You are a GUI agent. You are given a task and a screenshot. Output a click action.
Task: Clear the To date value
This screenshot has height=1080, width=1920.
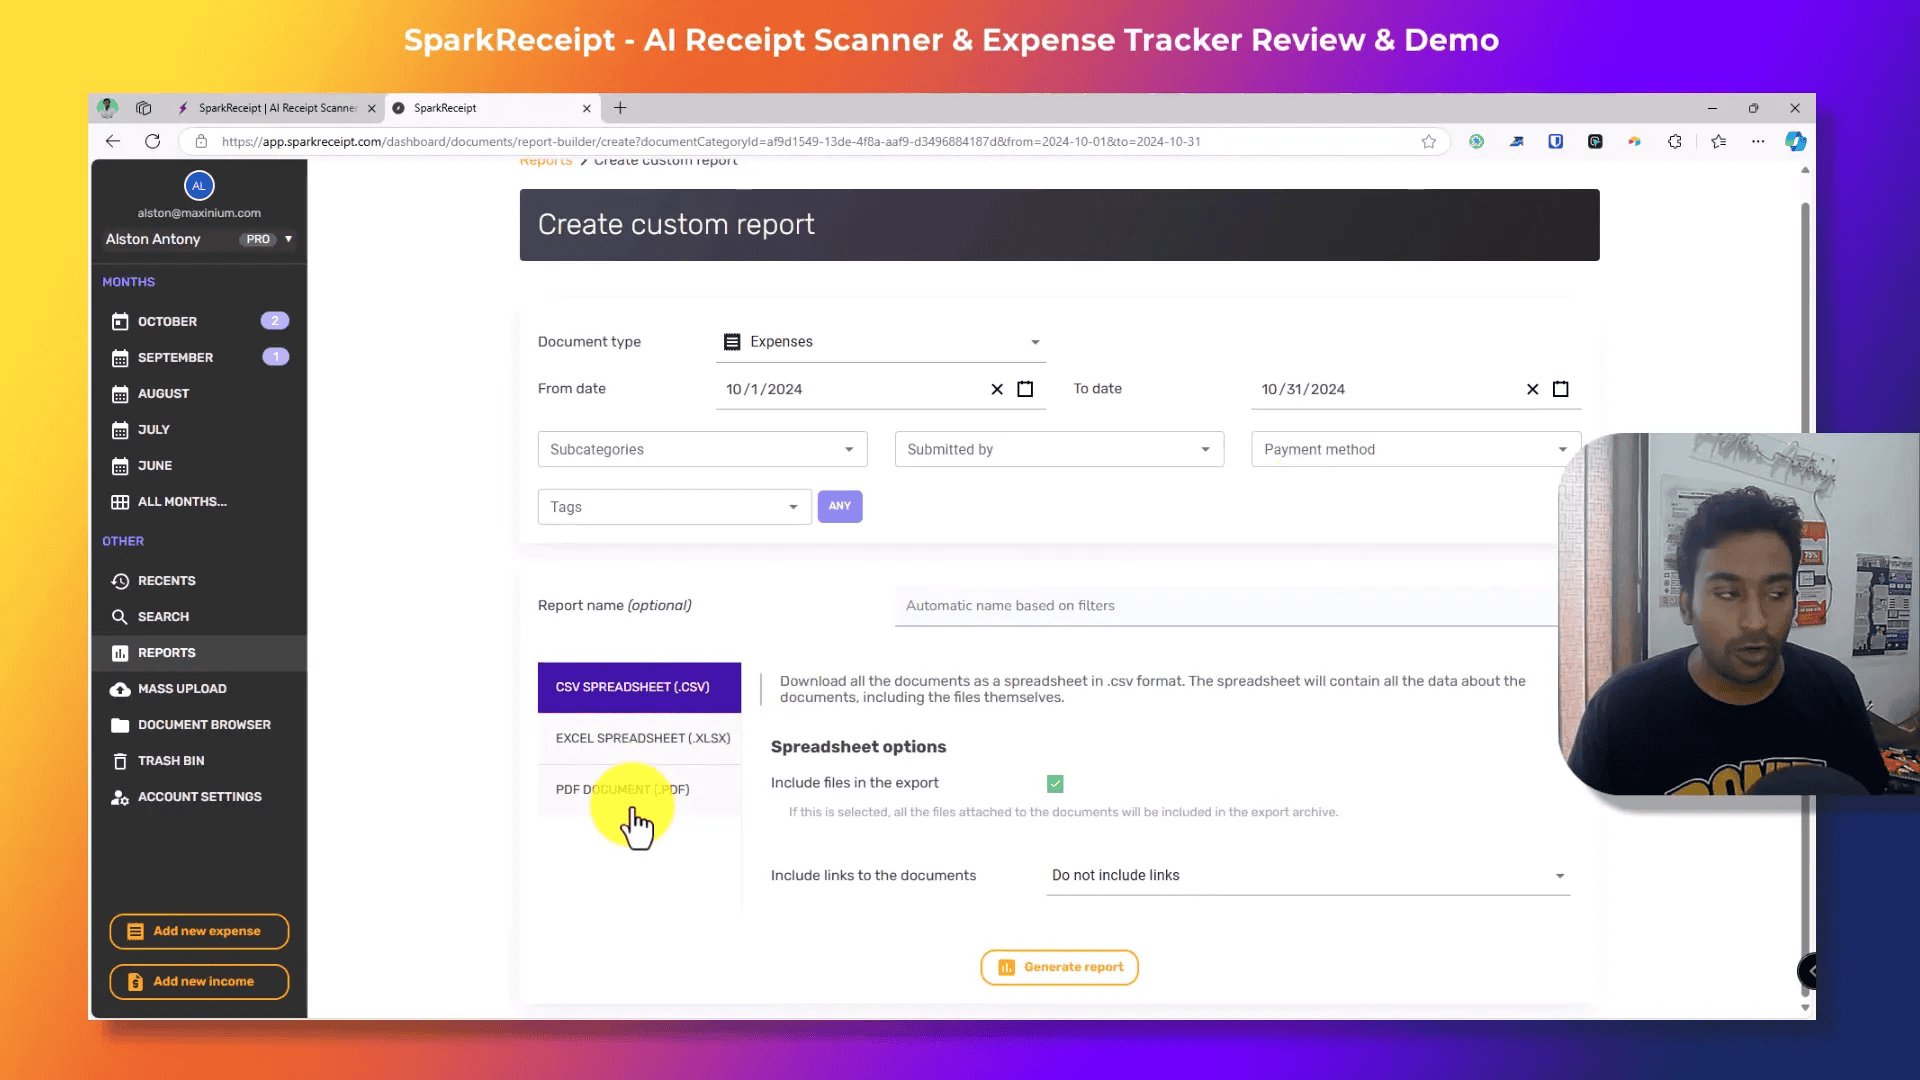coord(1532,389)
